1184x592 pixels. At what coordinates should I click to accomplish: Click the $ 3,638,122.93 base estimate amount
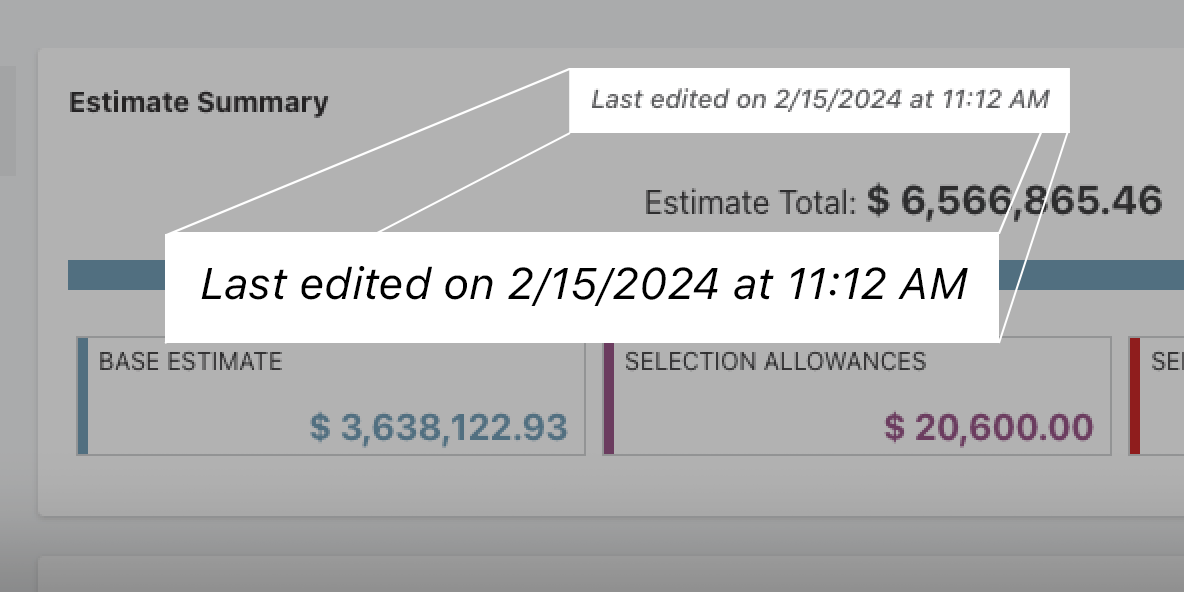[x=439, y=427]
